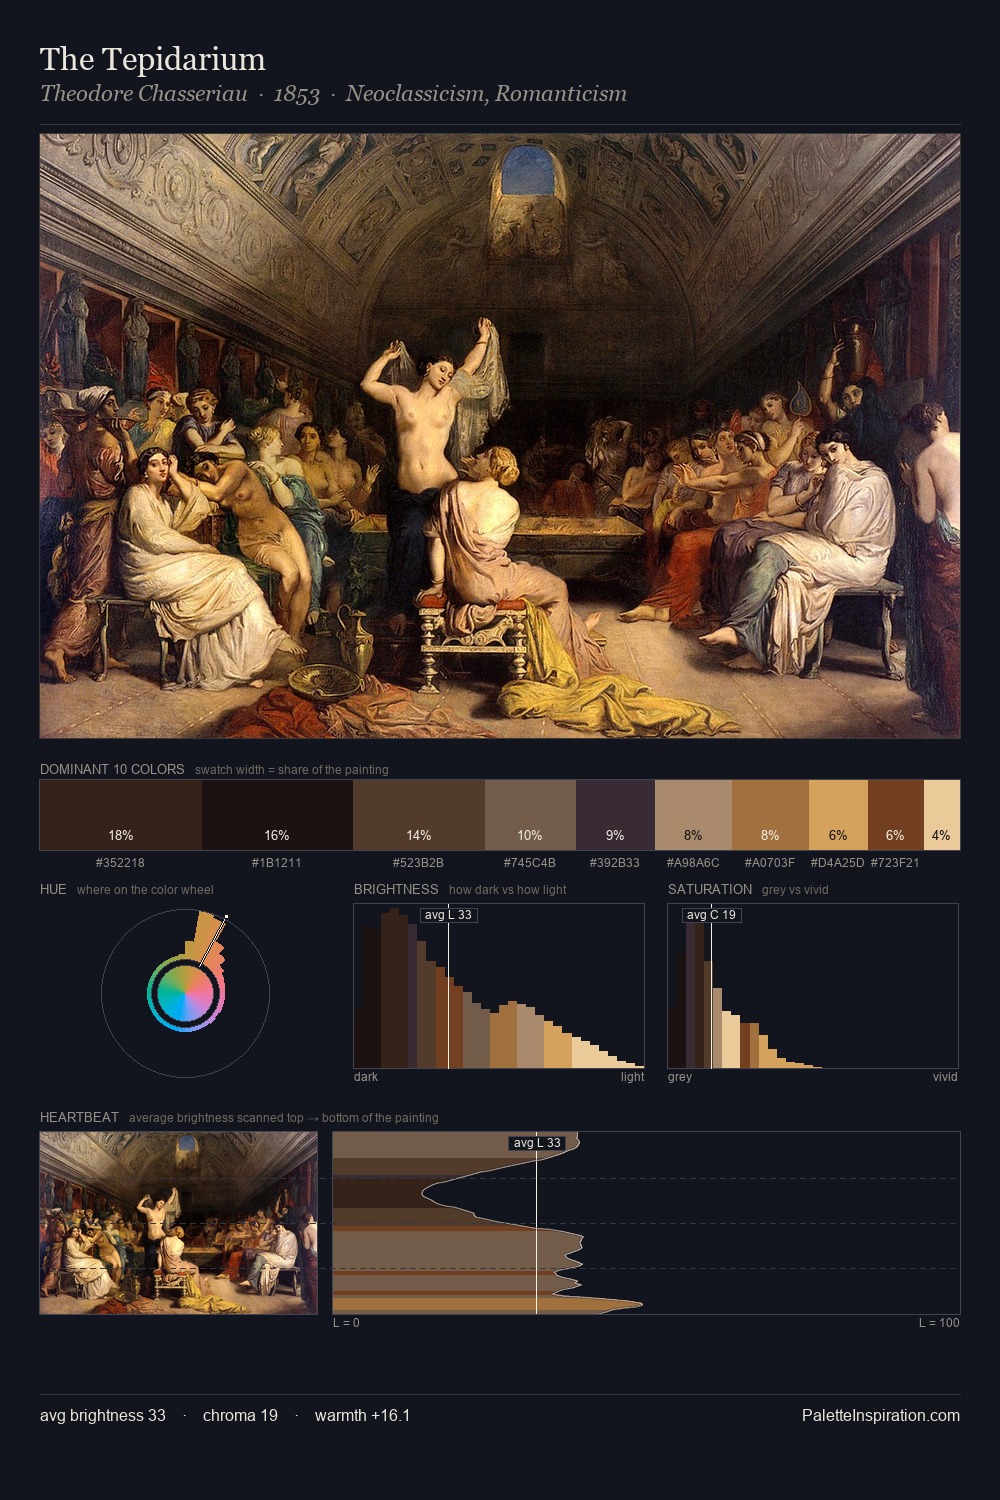Image resolution: width=1000 pixels, height=1500 pixels.
Task: Click the HUE section heading
Action: point(53,889)
